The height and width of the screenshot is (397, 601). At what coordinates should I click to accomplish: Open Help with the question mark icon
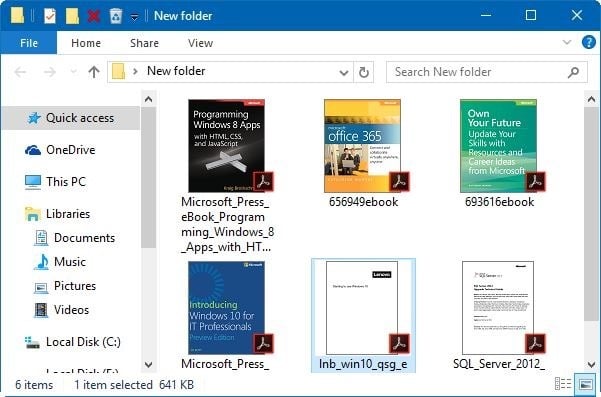(x=588, y=42)
